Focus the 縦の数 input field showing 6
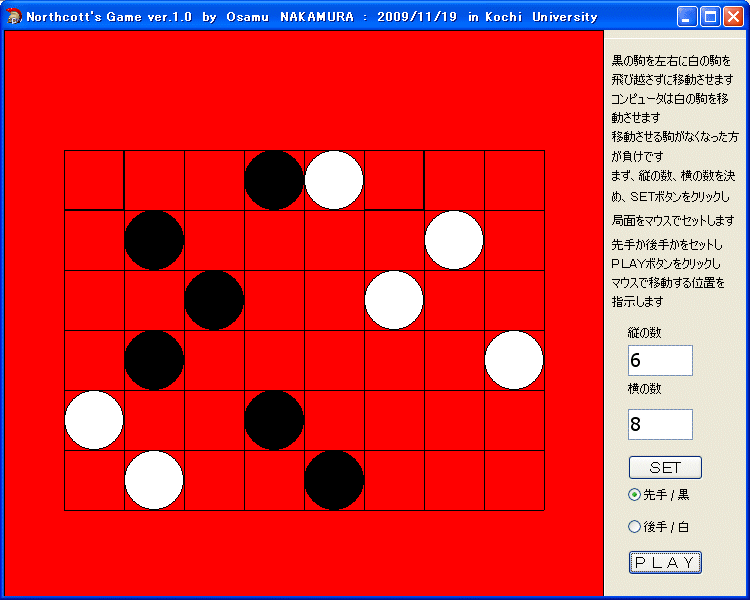This screenshot has height=600, width=750. (660, 360)
